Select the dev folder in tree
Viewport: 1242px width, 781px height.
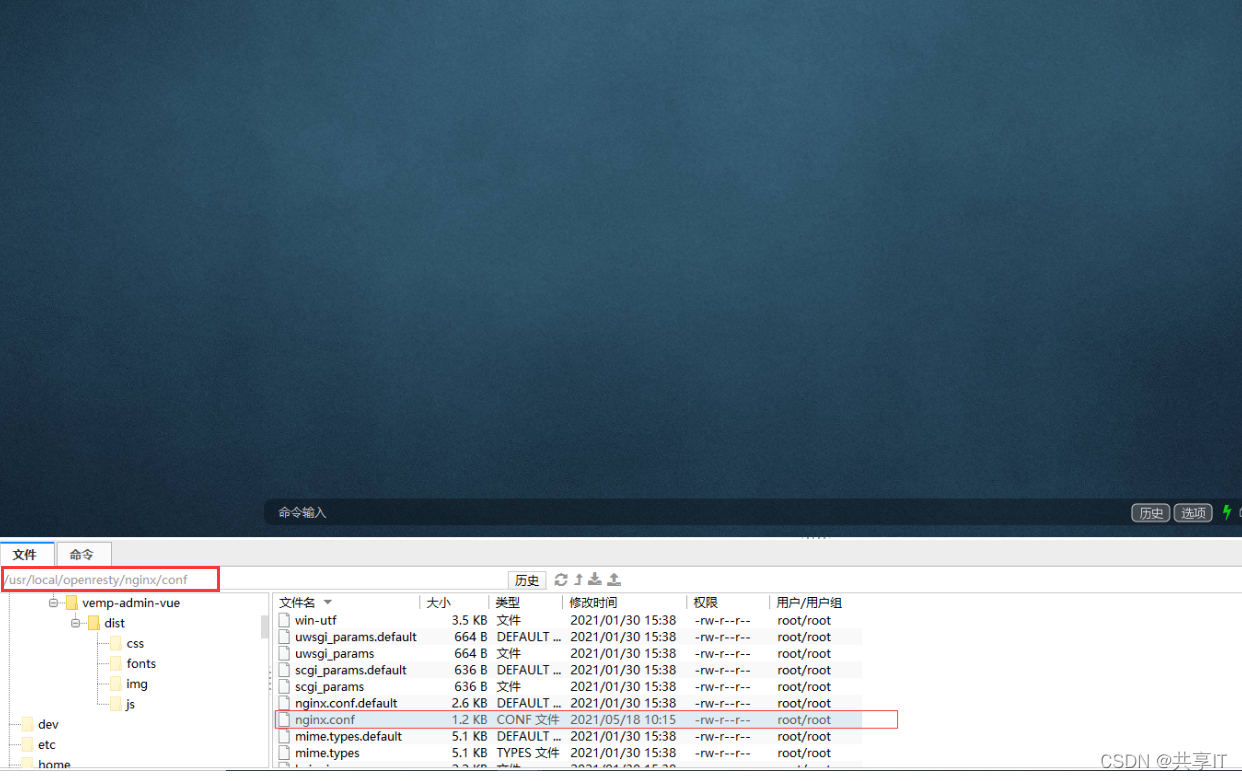tap(48, 725)
